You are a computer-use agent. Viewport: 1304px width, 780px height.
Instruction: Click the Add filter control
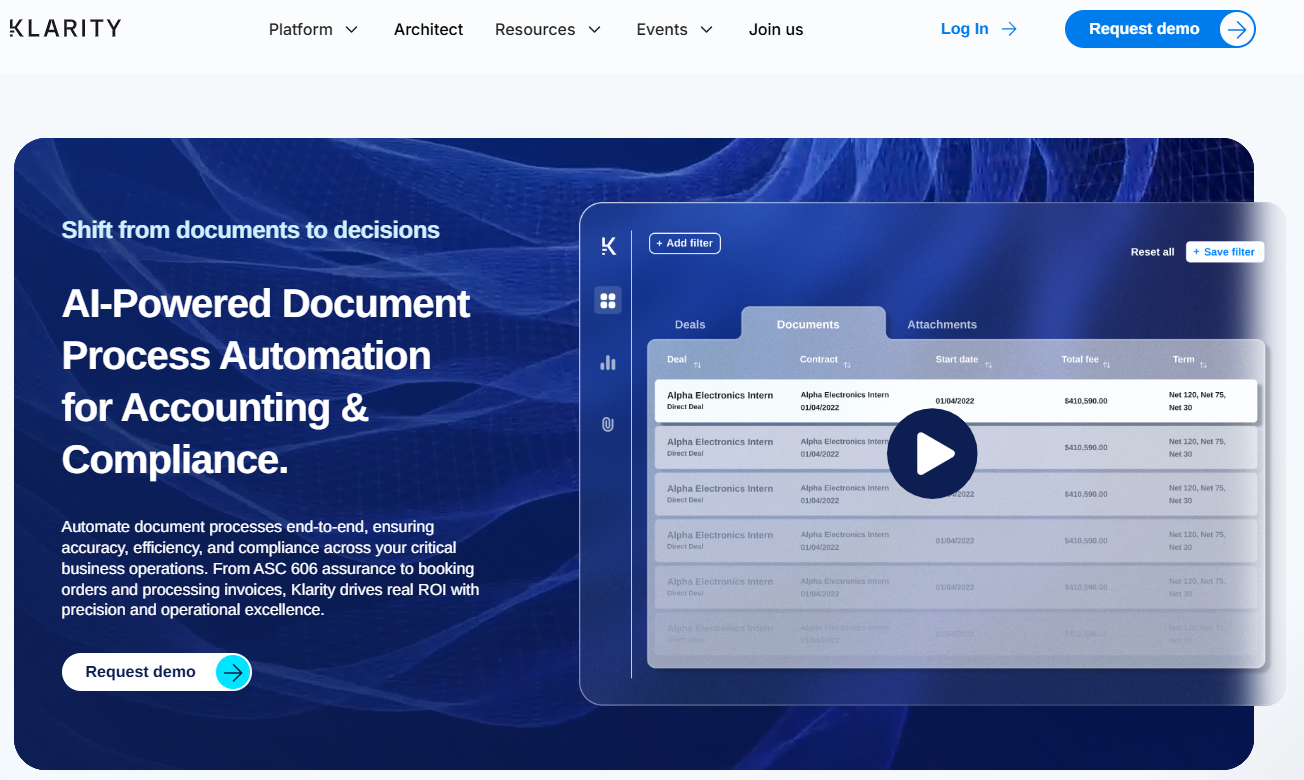click(684, 243)
